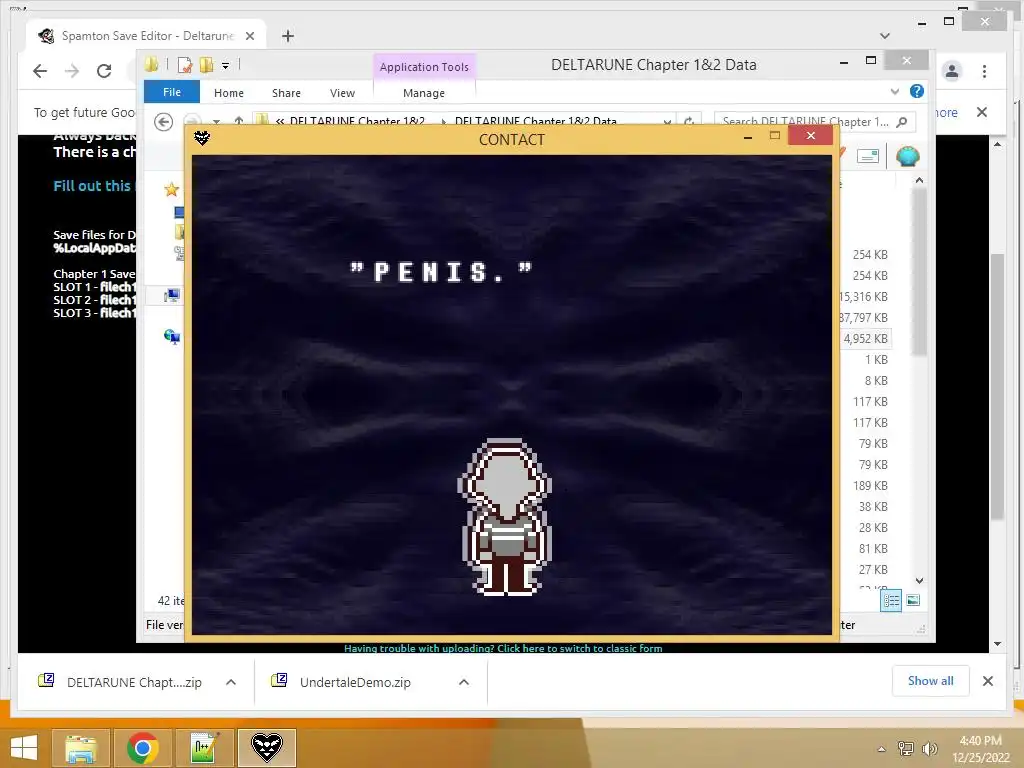Switch to the View ribbon tab
This screenshot has height=768, width=1024.
[342, 93]
